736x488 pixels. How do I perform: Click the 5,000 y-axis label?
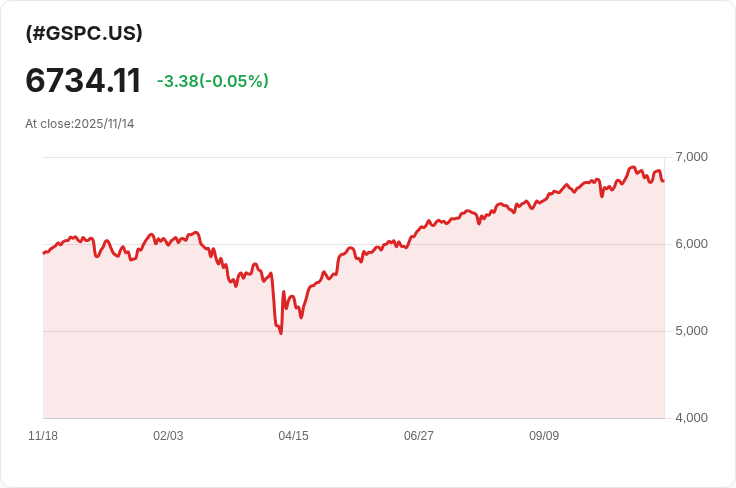pos(691,331)
